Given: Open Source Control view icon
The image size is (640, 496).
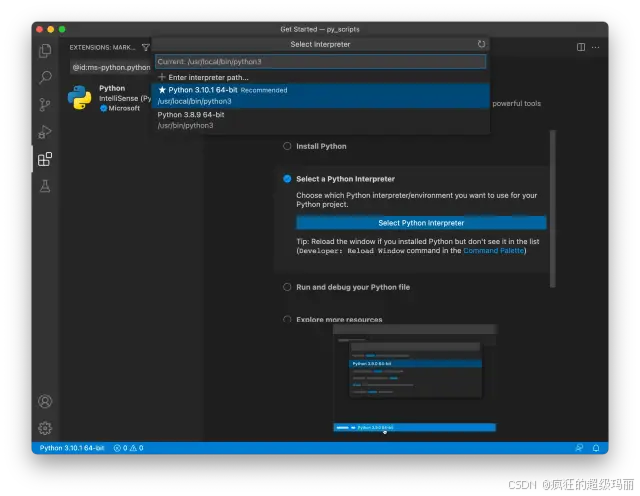Looking at the screenshot, I should pyautogui.click(x=45, y=105).
